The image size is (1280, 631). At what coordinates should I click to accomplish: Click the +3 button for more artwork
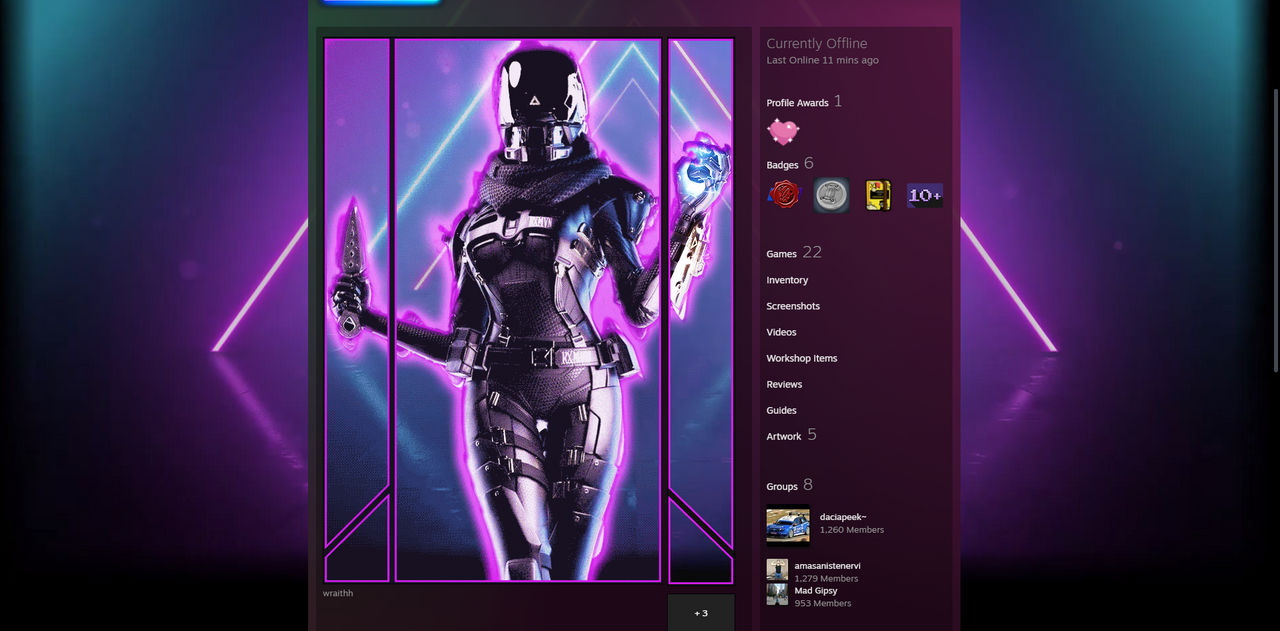pos(700,612)
